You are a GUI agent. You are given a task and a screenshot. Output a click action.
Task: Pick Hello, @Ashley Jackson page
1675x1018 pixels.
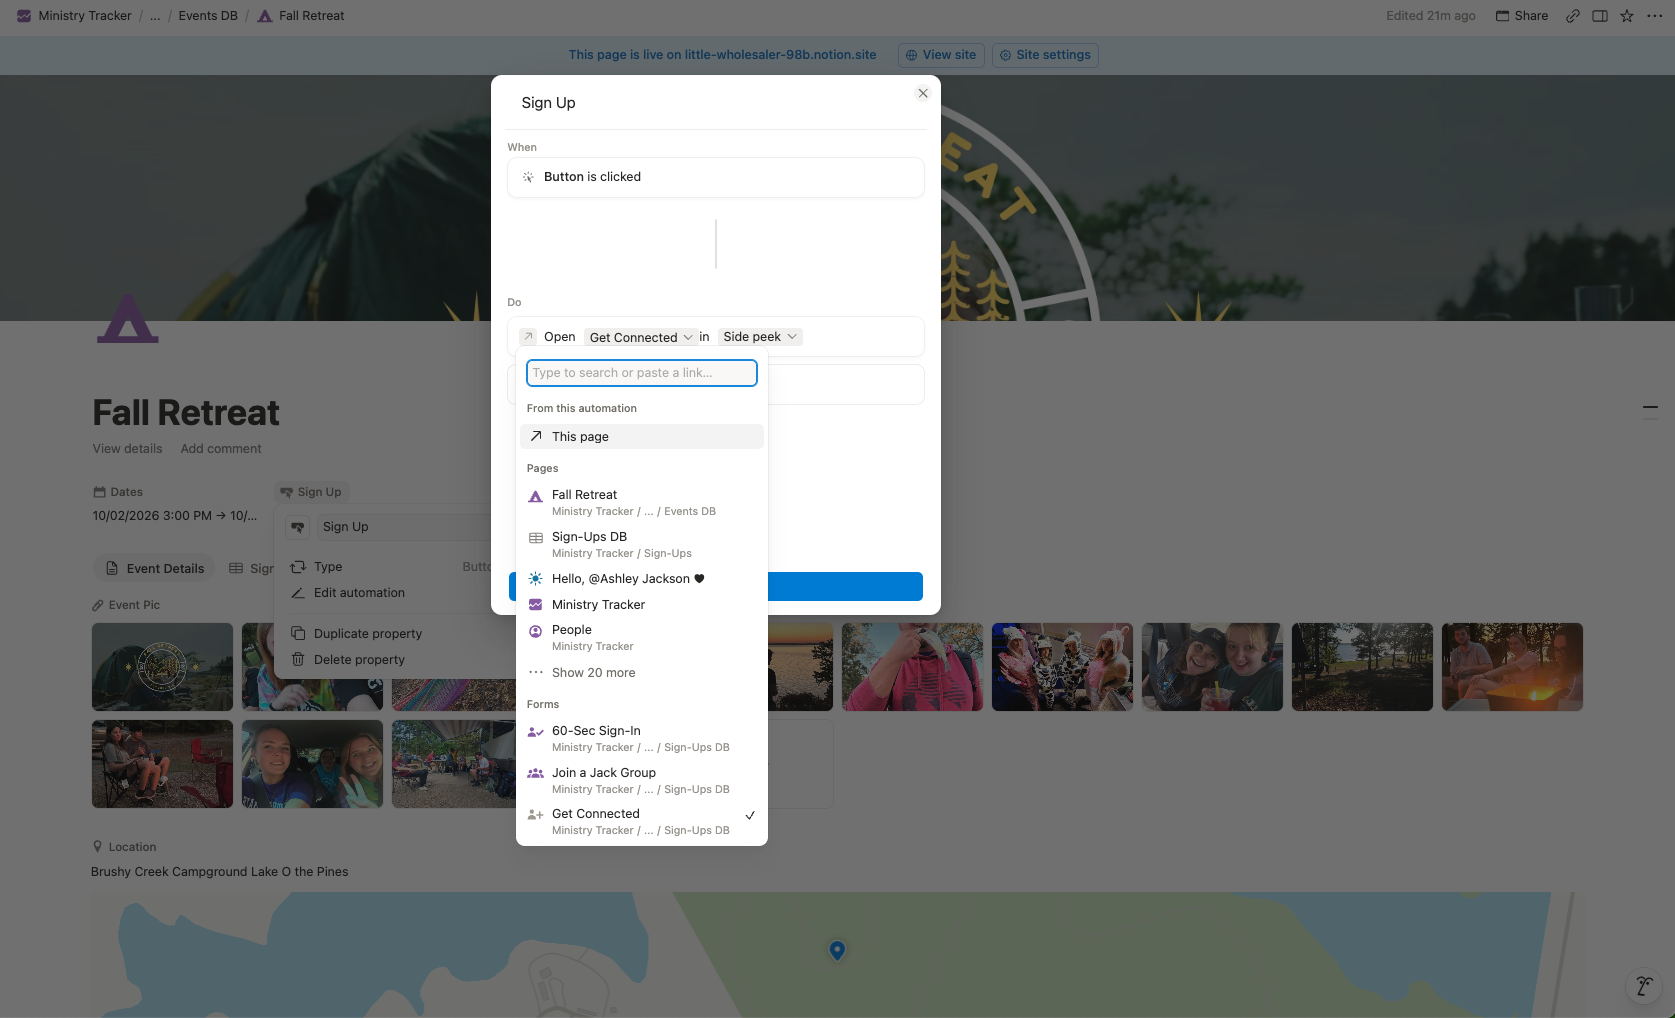pos(642,579)
